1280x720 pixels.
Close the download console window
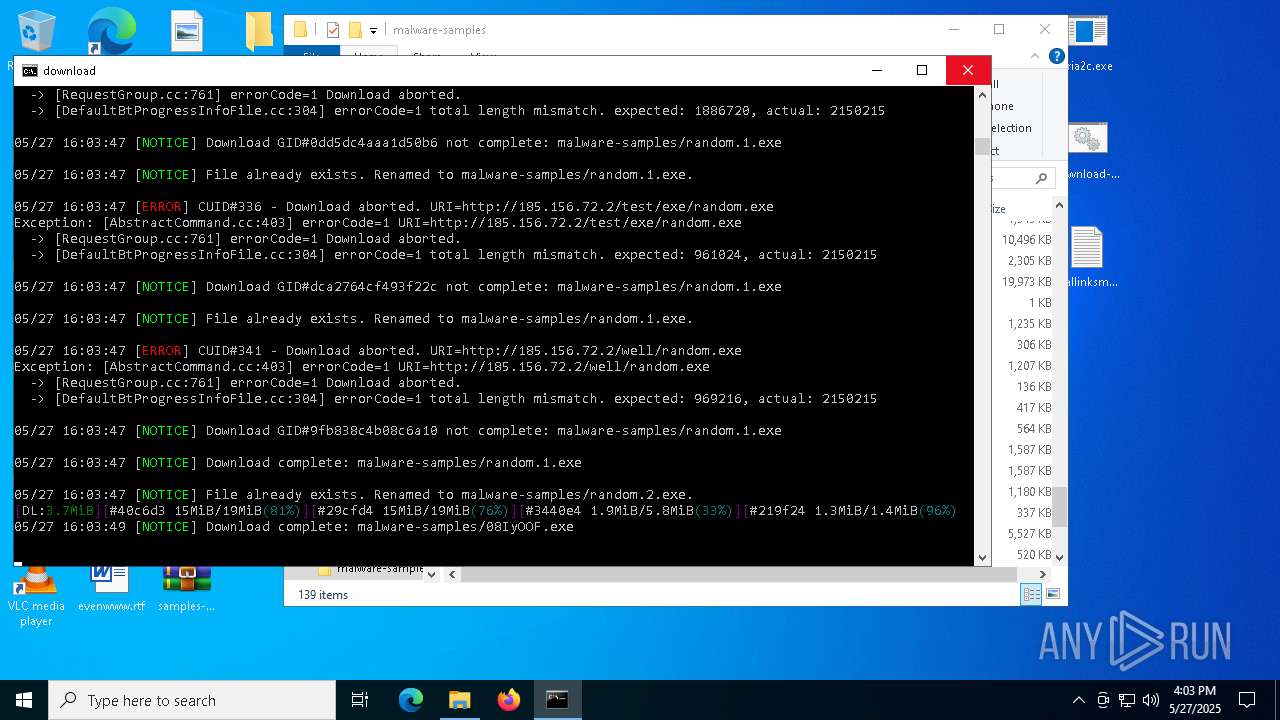967,70
